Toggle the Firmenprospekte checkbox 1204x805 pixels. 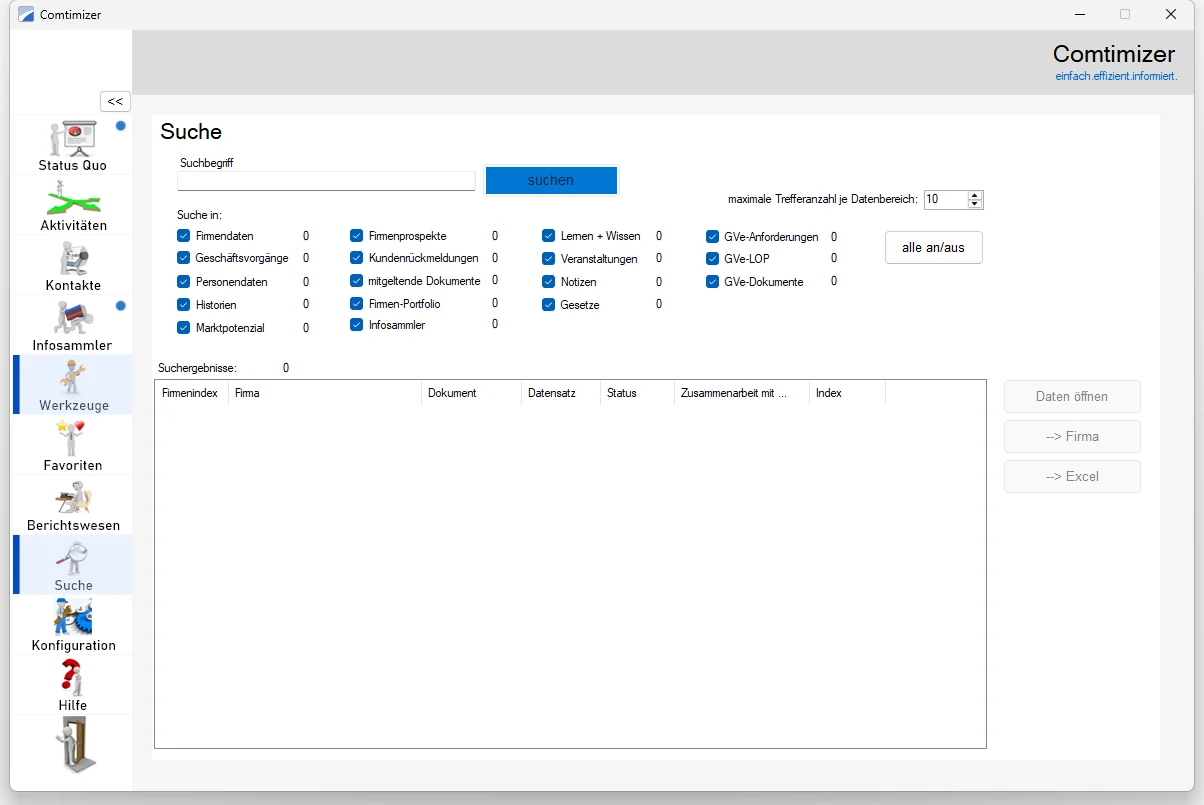coord(357,236)
